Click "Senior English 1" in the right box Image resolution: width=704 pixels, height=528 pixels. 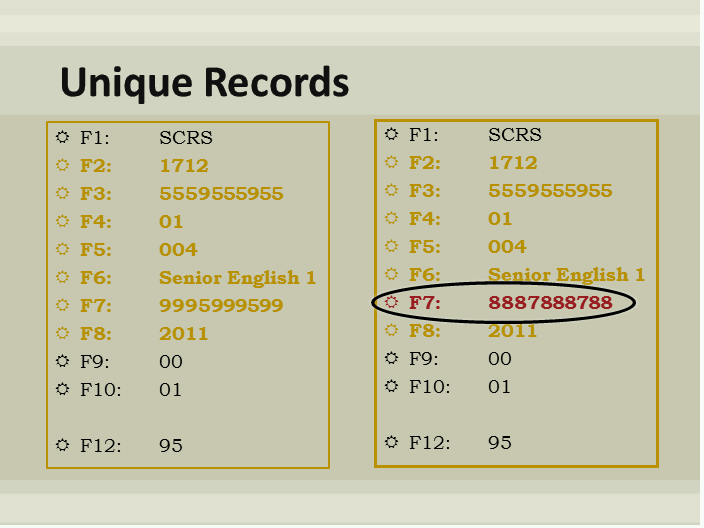point(566,274)
